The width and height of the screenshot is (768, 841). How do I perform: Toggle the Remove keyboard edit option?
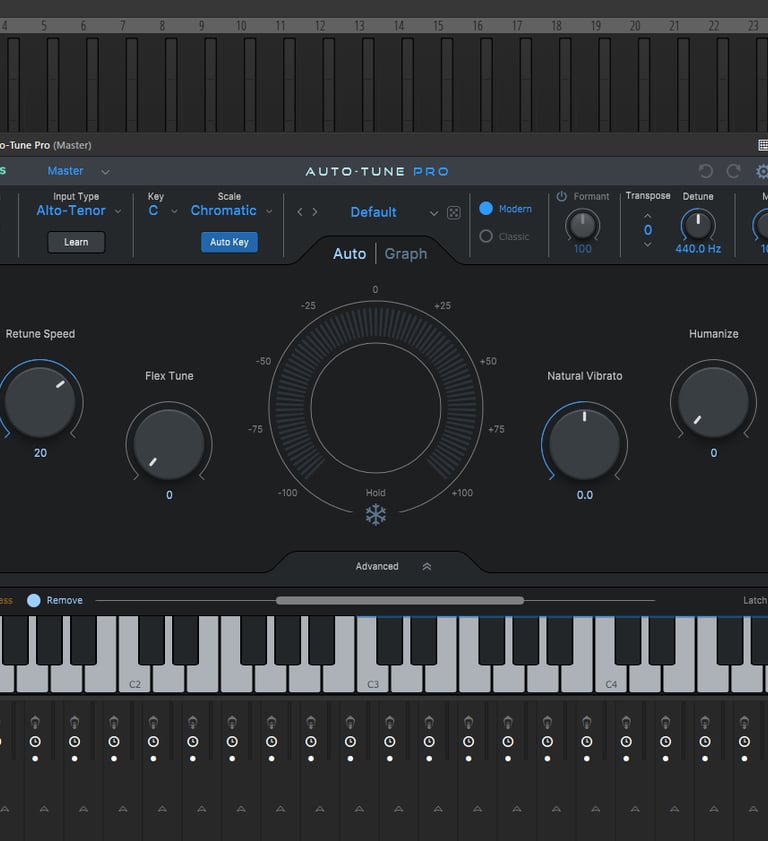point(34,601)
